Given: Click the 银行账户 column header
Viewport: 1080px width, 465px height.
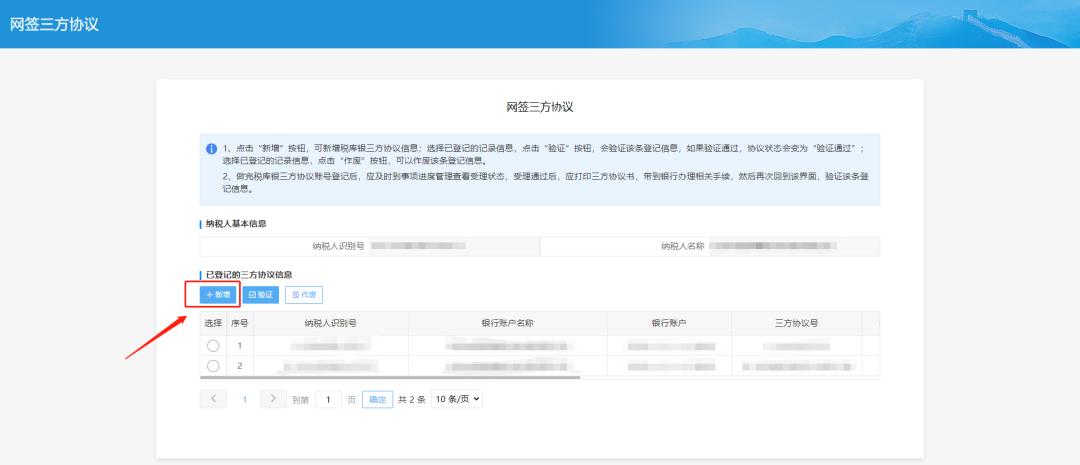Looking at the screenshot, I should coord(669,323).
